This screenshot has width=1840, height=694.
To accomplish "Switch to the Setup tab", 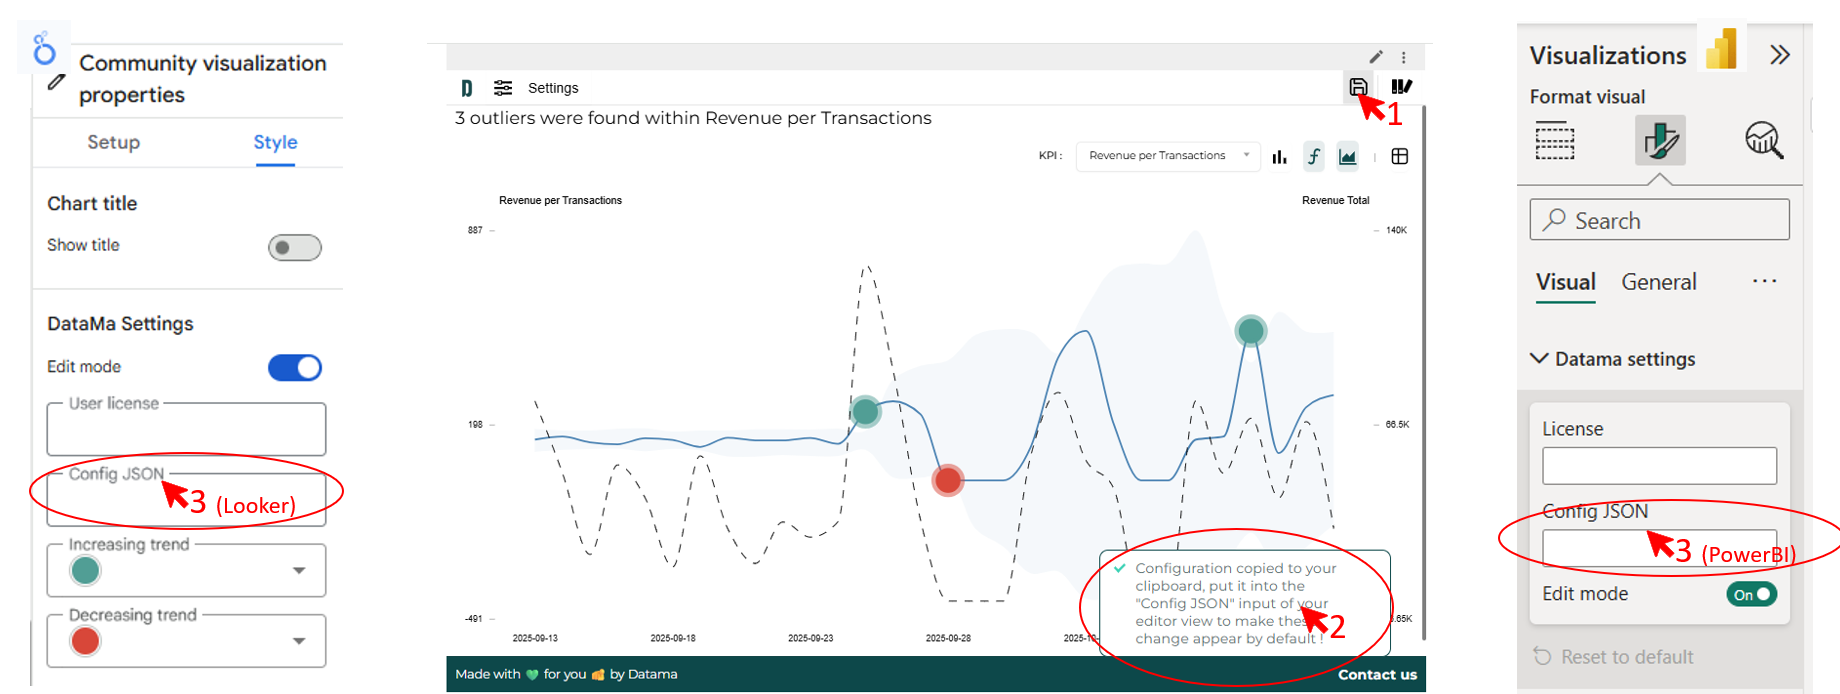I will point(114,142).
